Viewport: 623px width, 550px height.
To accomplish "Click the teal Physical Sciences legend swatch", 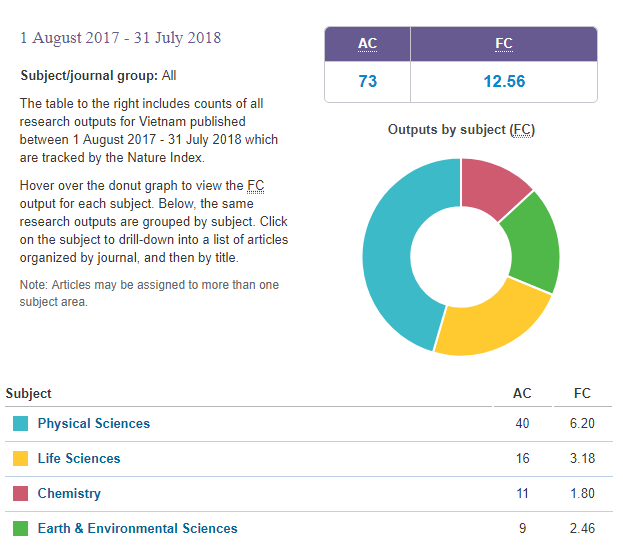I will click(x=20, y=424).
